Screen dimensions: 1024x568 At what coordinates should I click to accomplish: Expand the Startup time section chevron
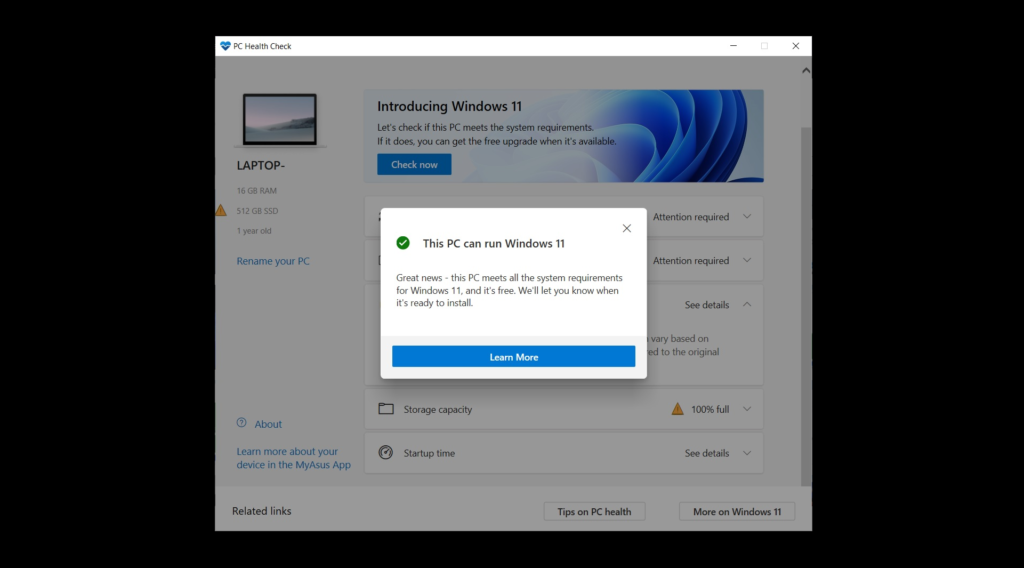pos(747,453)
